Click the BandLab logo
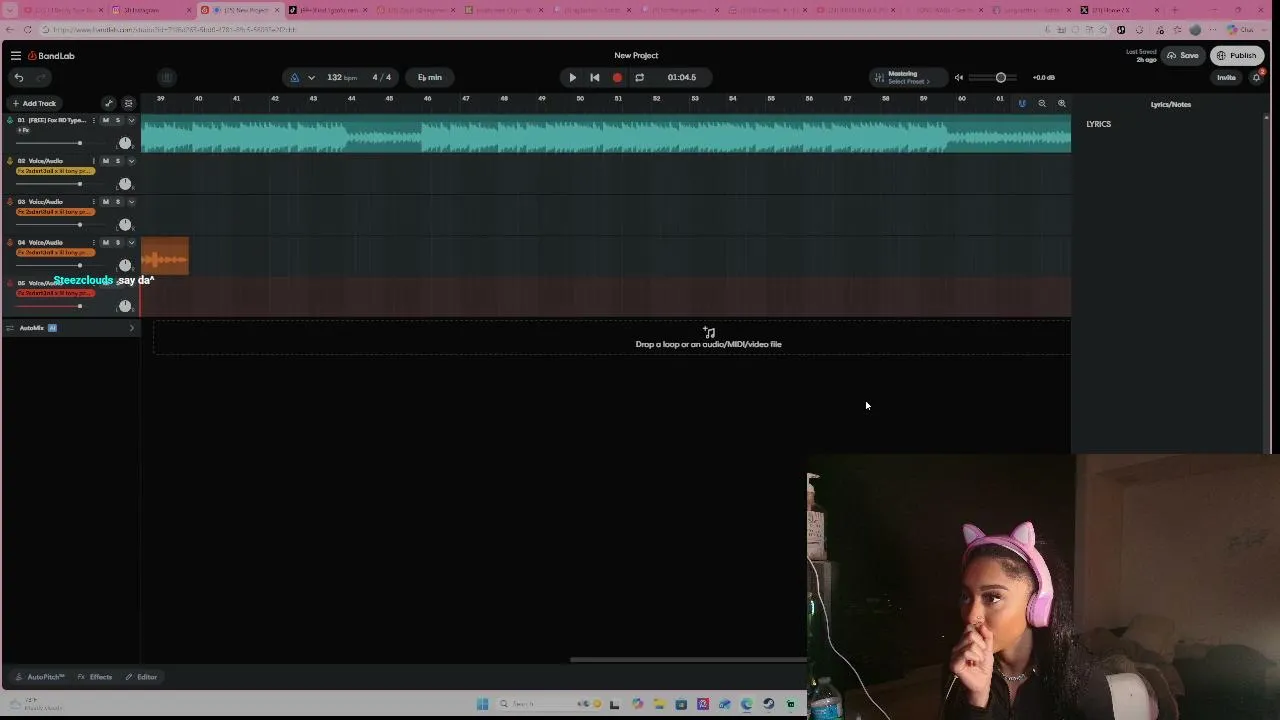 tap(51, 56)
